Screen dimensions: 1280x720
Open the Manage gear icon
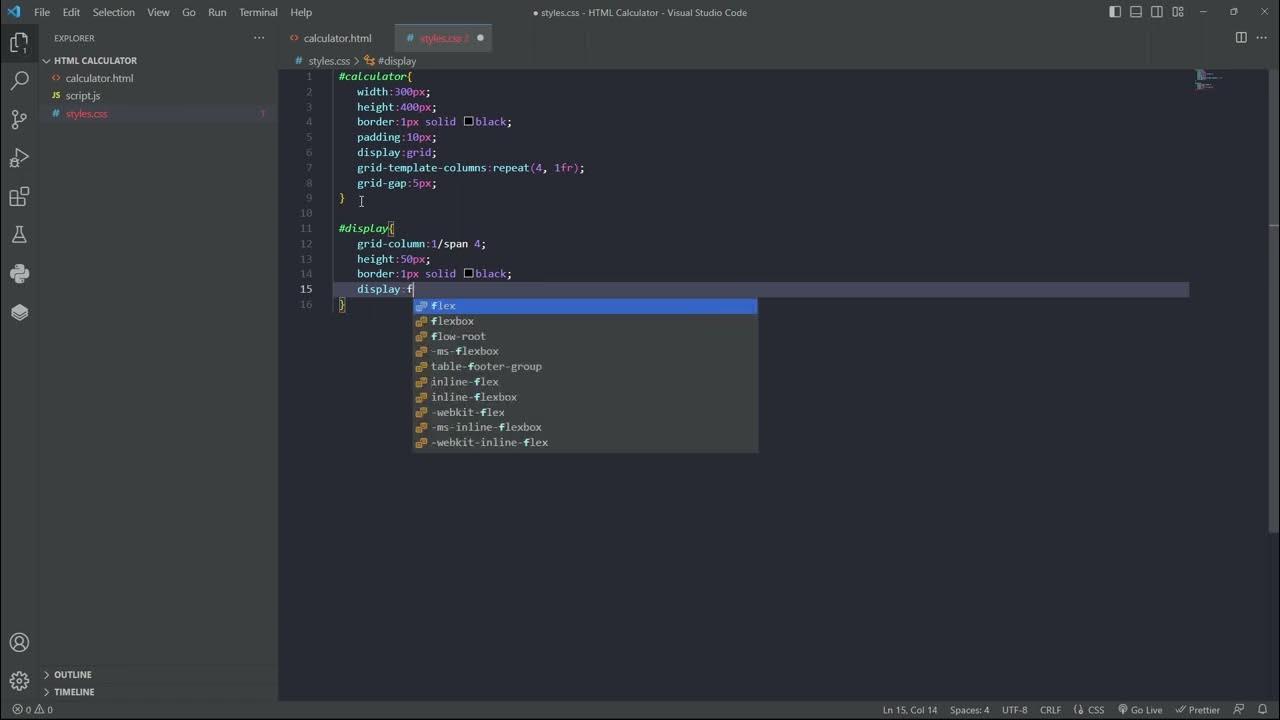[x=19, y=681]
